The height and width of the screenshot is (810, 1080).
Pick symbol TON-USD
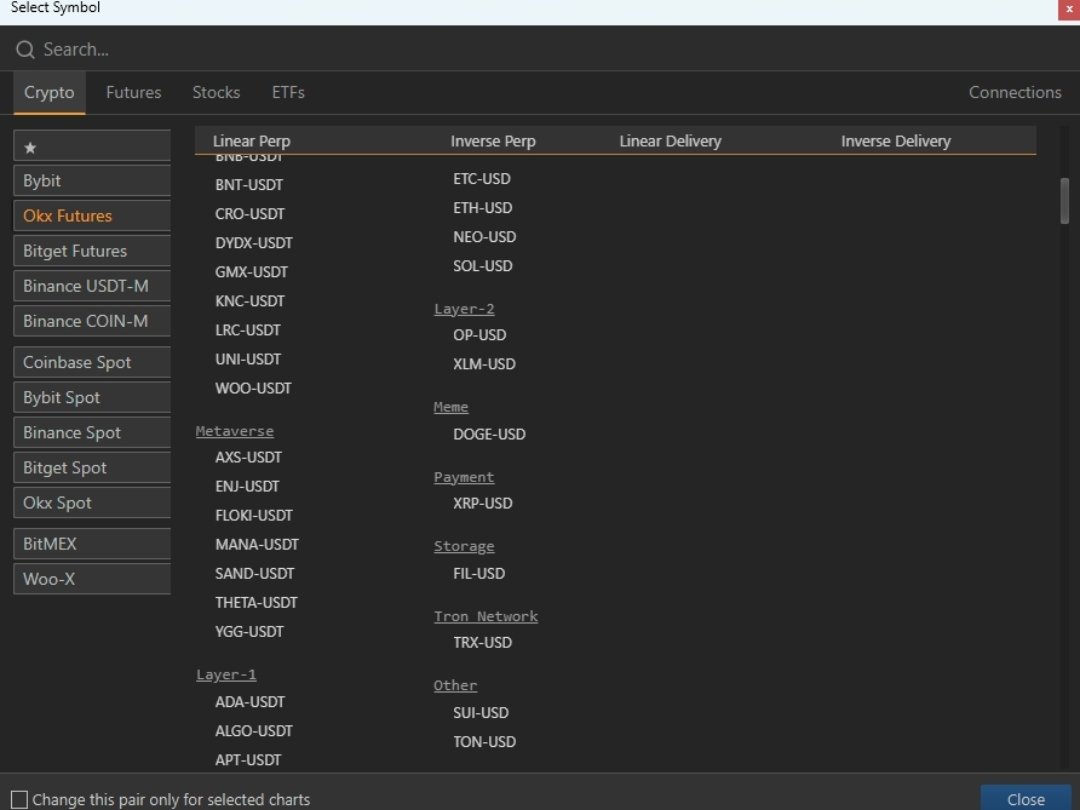click(x=484, y=742)
